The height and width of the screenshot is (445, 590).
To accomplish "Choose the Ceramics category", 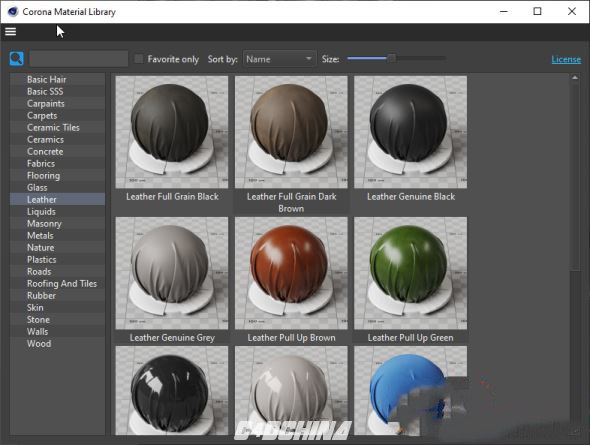I will coord(58,140).
